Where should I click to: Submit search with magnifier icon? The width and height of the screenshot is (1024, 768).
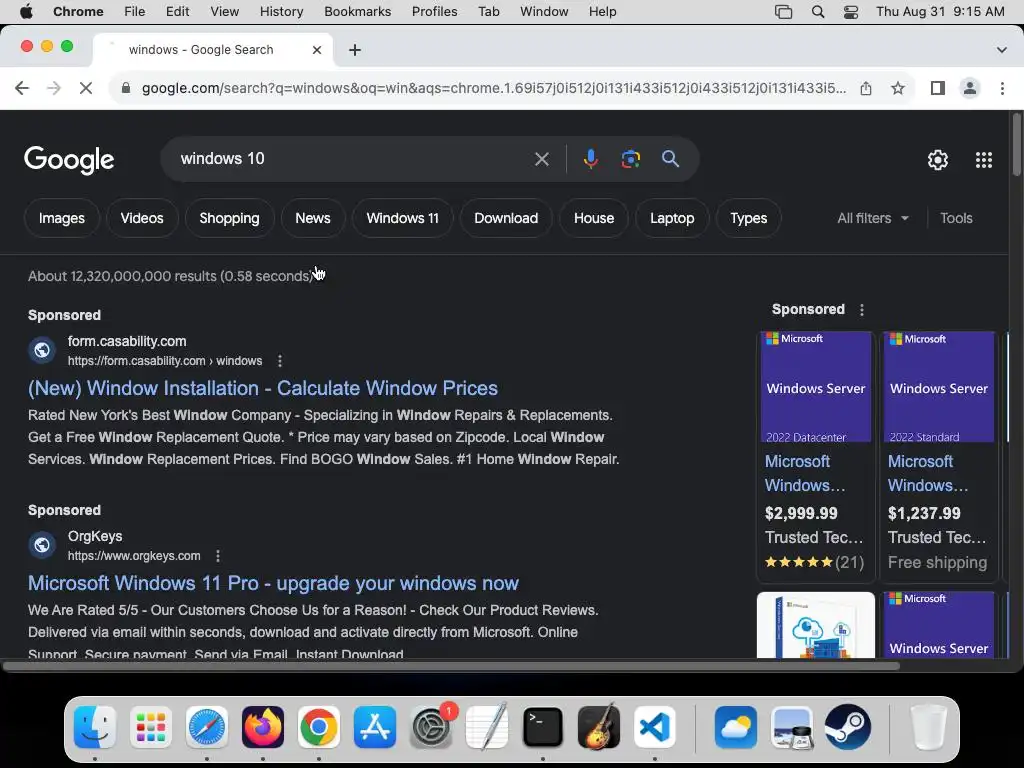[670, 159]
